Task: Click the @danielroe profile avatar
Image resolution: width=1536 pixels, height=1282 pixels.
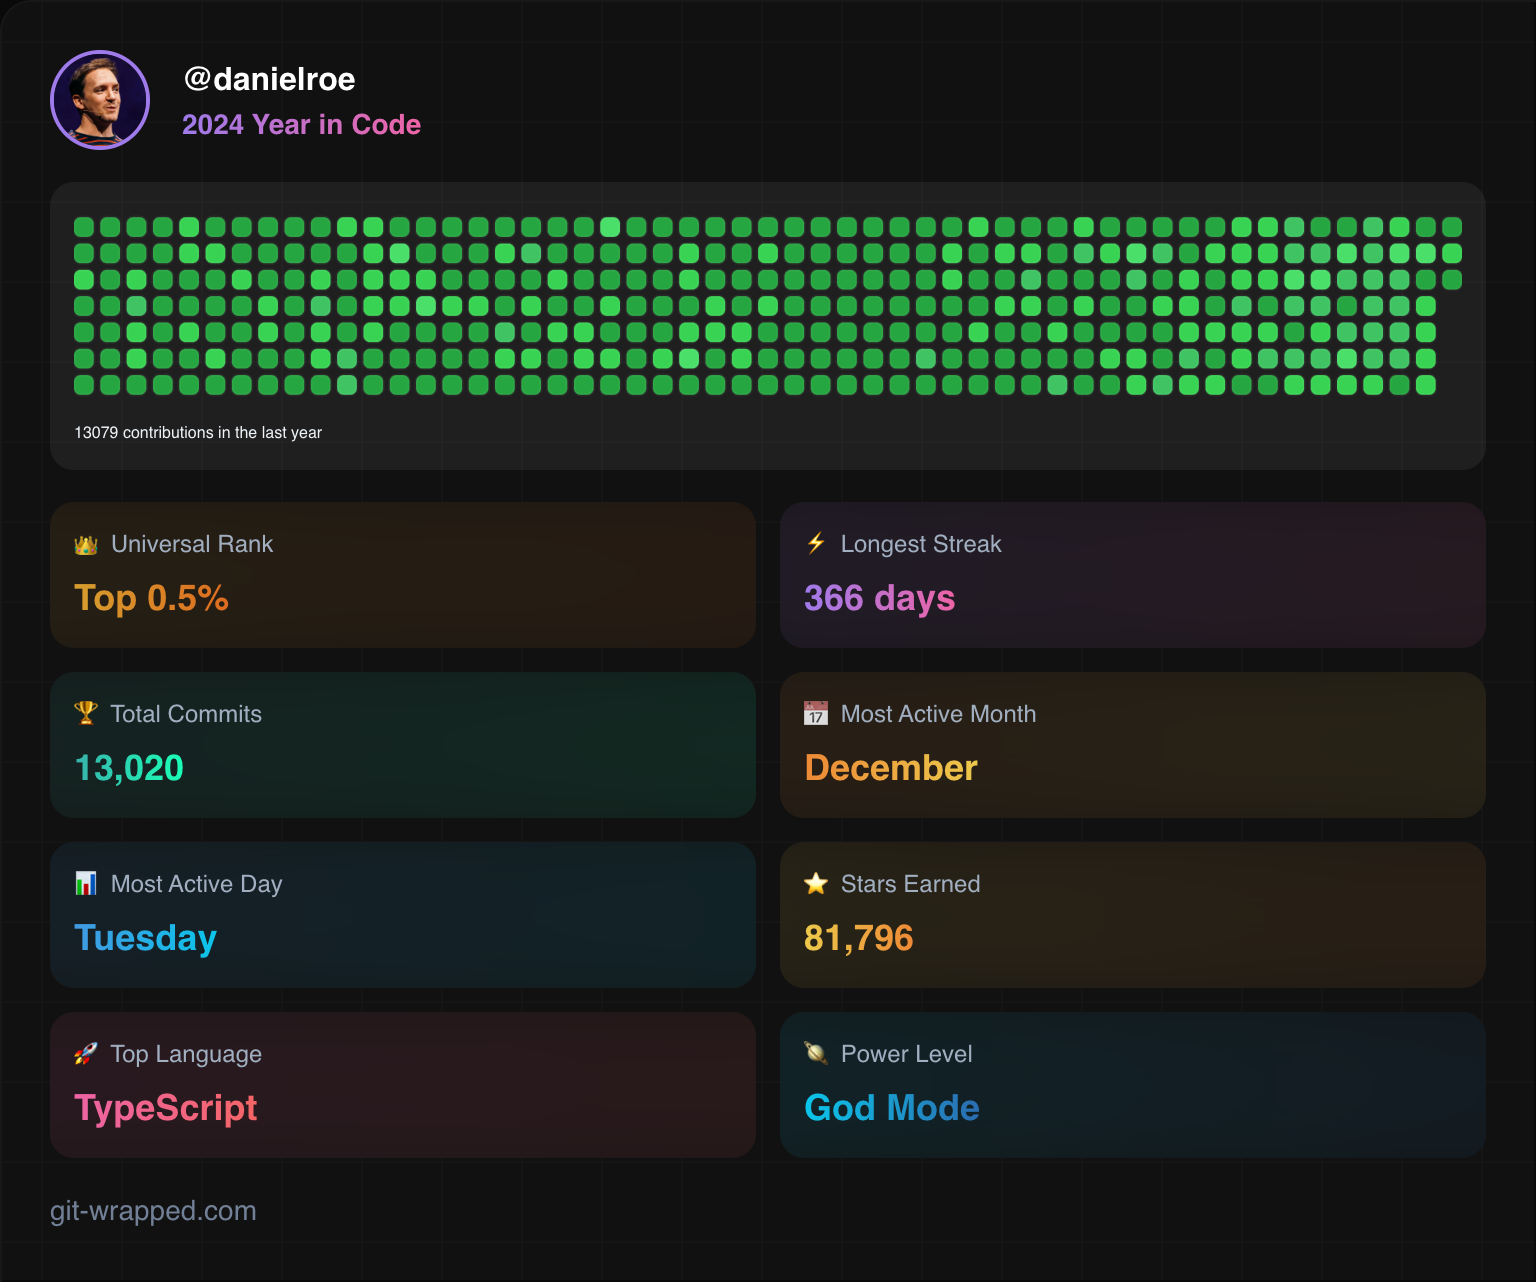Action: coord(100,100)
